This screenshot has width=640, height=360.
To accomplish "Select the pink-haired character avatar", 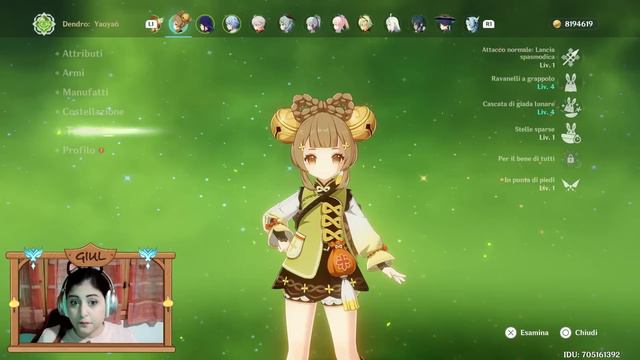I will (x=340, y=24).
